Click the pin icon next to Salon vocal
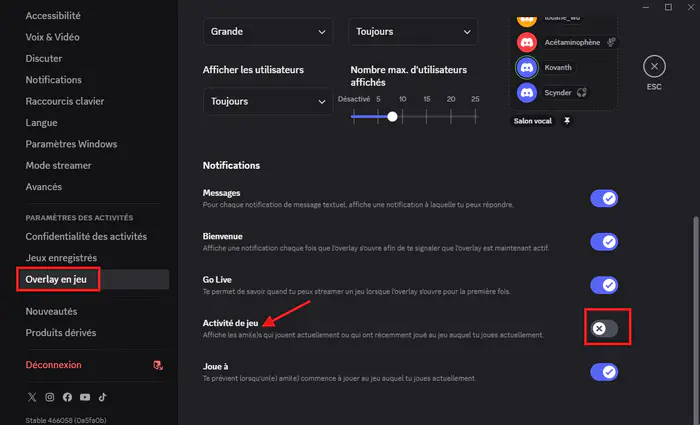This screenshot has height=425, width=700. (567, 121)
